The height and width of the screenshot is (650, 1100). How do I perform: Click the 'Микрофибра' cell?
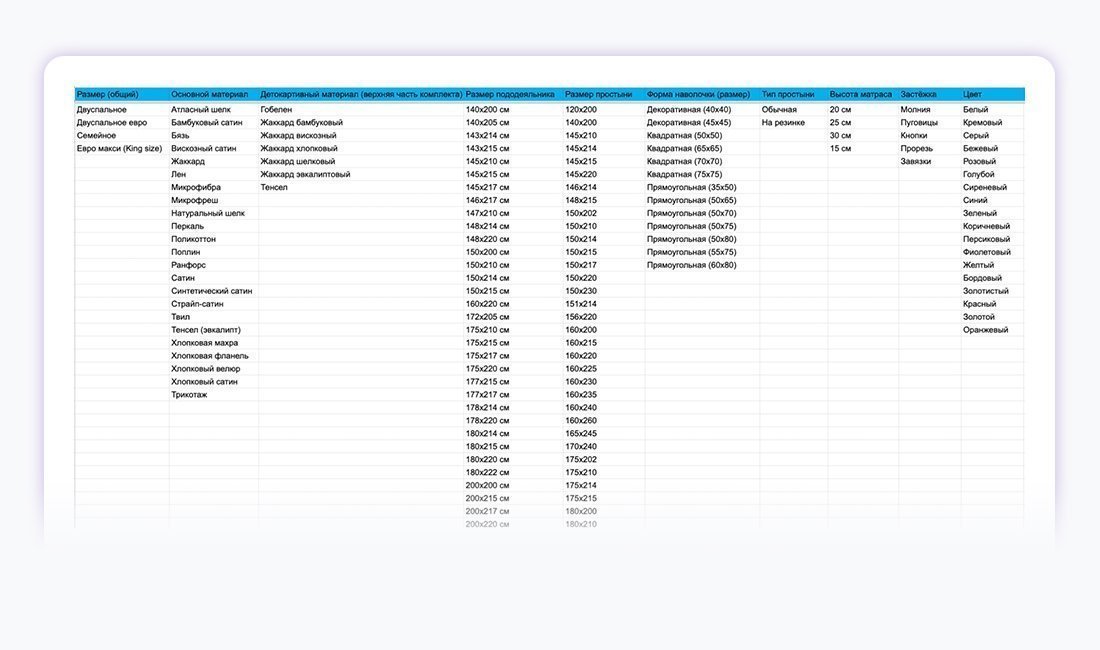(196, 187)
